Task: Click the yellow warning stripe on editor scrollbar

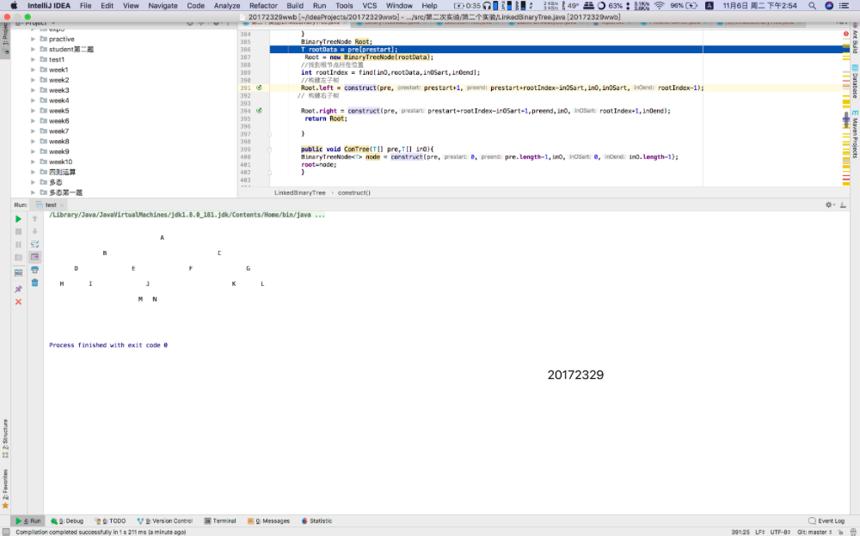Action: tap(846, 103)
